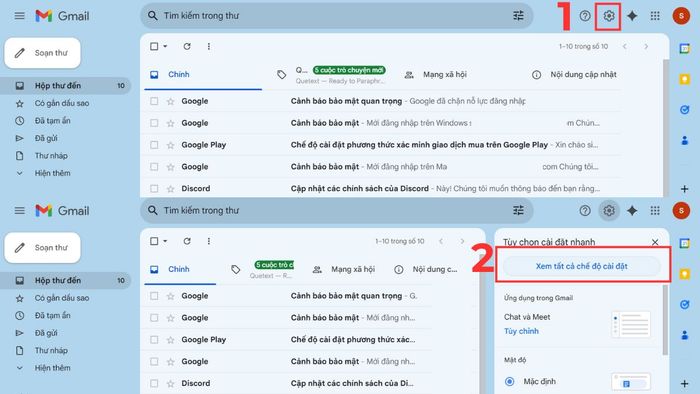Open 'Hộp thư đến' folder in top window
Viewport: 700px width, 394px height.
coord(65,86)
